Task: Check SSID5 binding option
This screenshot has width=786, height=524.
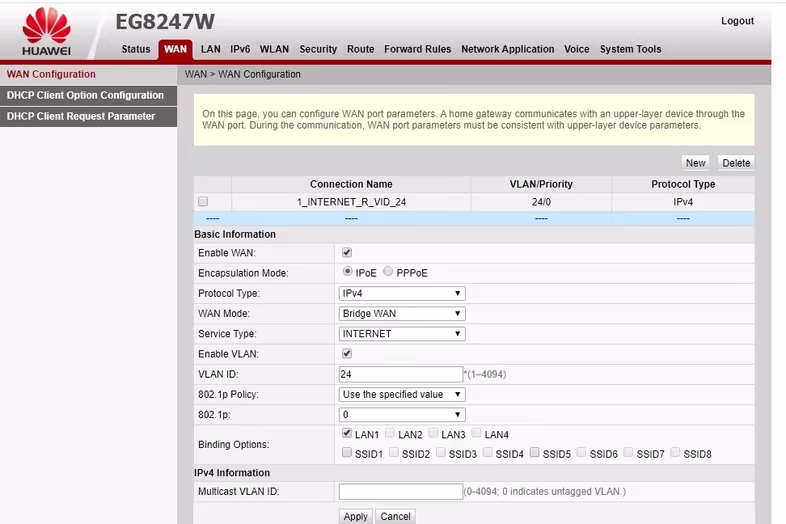Action: point(534,452)
